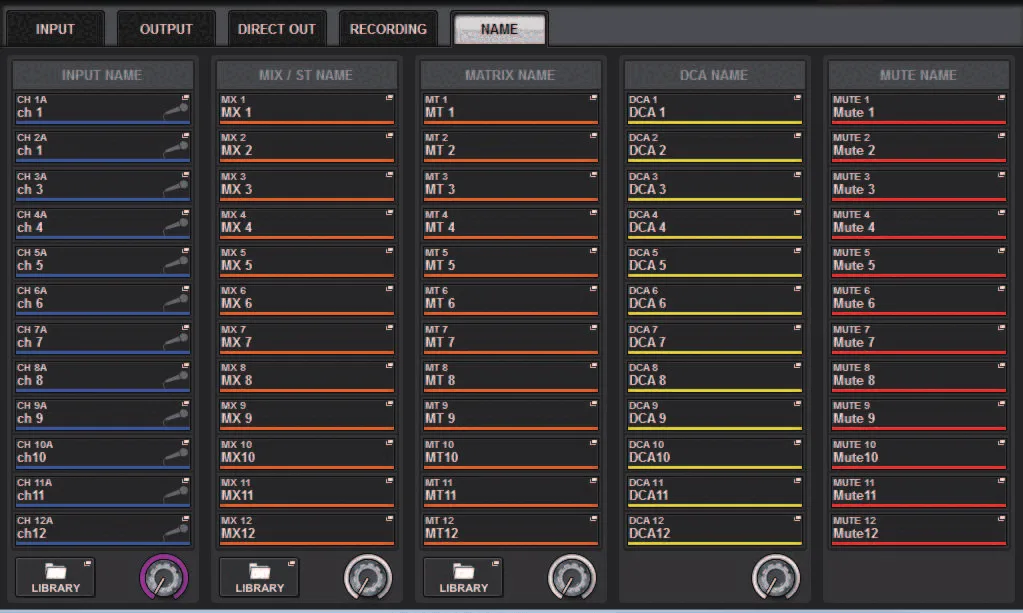
Task: Open MATRIX NAME library folder
Action: pyautogui.click(x=464, y=577)
